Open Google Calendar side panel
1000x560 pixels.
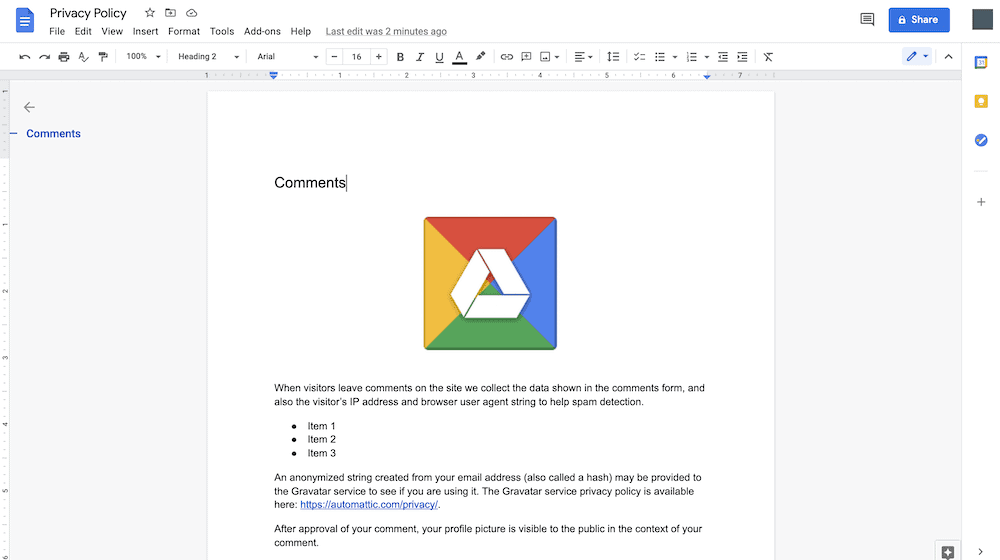coord(981,63)
